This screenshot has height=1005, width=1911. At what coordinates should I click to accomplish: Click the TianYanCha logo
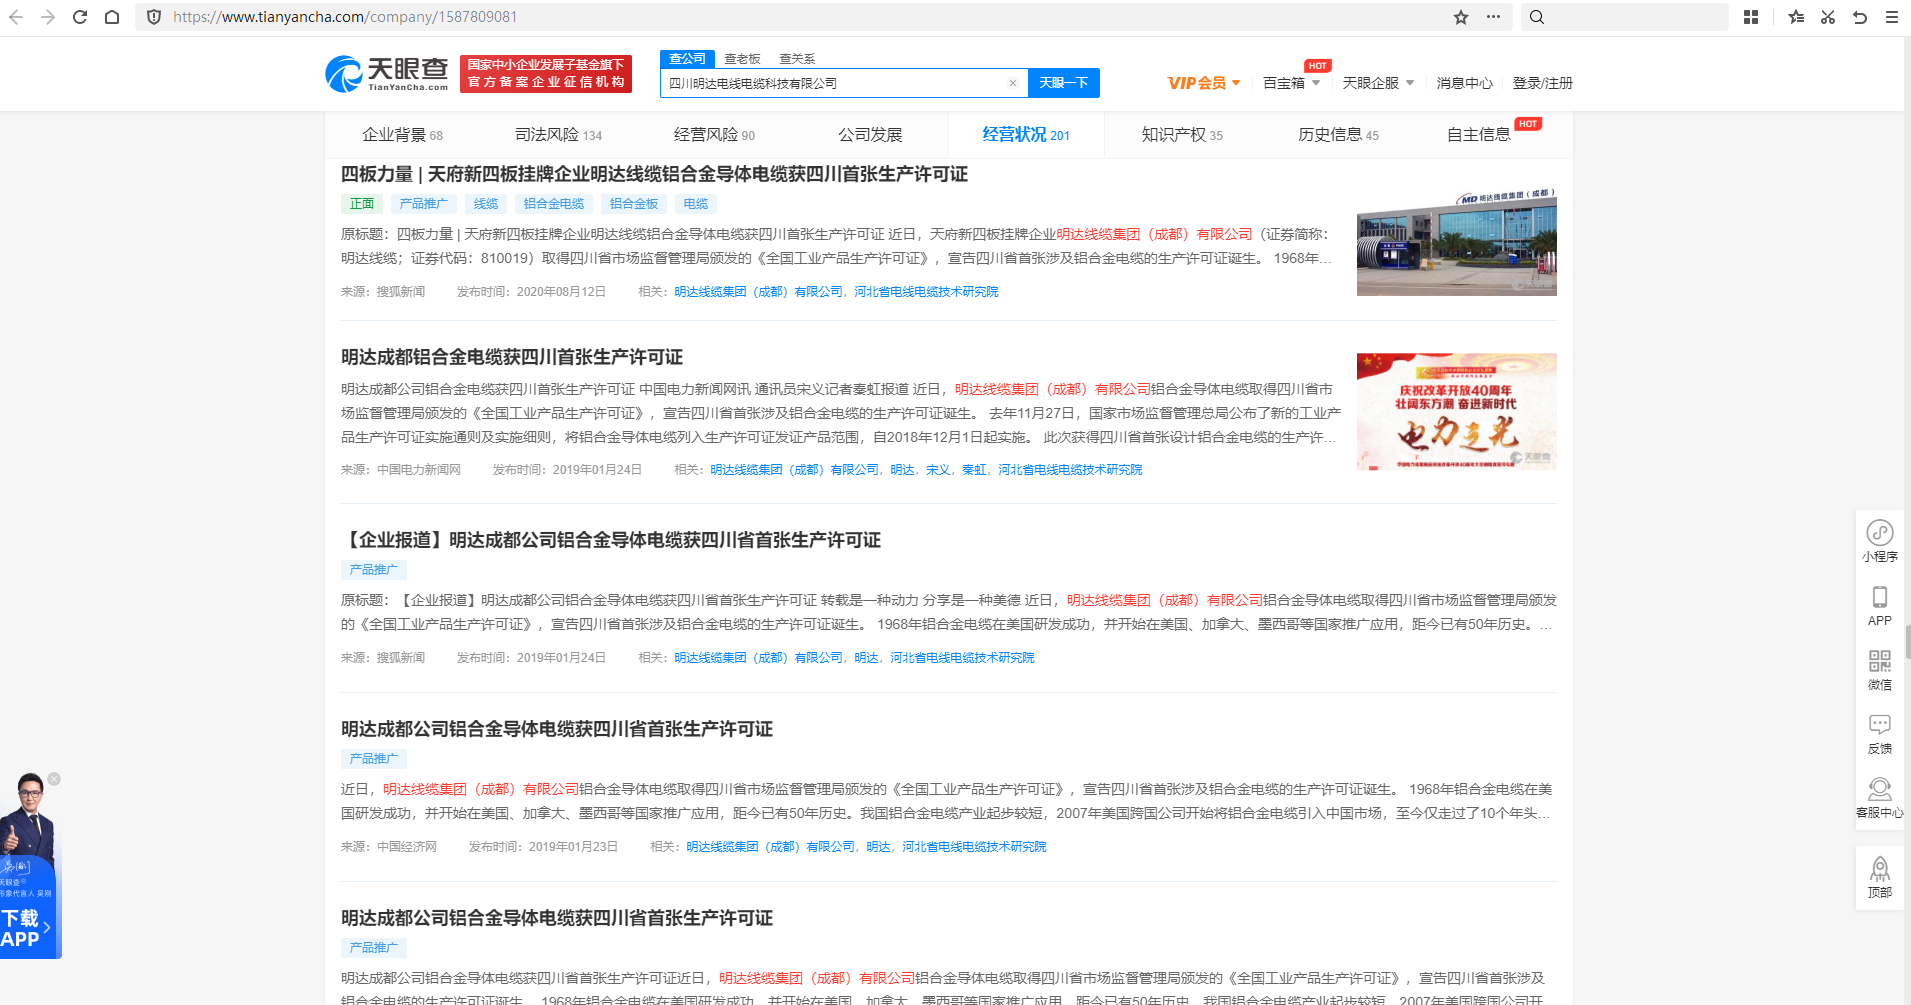point(386,74)
